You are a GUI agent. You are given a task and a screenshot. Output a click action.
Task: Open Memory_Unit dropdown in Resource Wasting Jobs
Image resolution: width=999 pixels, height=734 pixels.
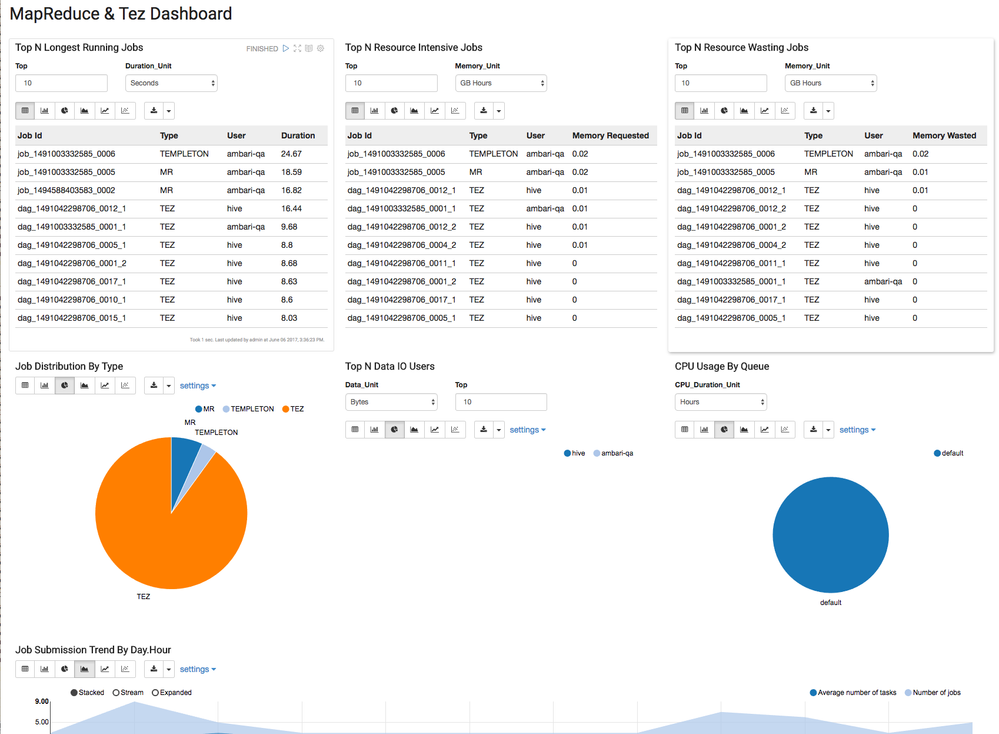[831, 83]
